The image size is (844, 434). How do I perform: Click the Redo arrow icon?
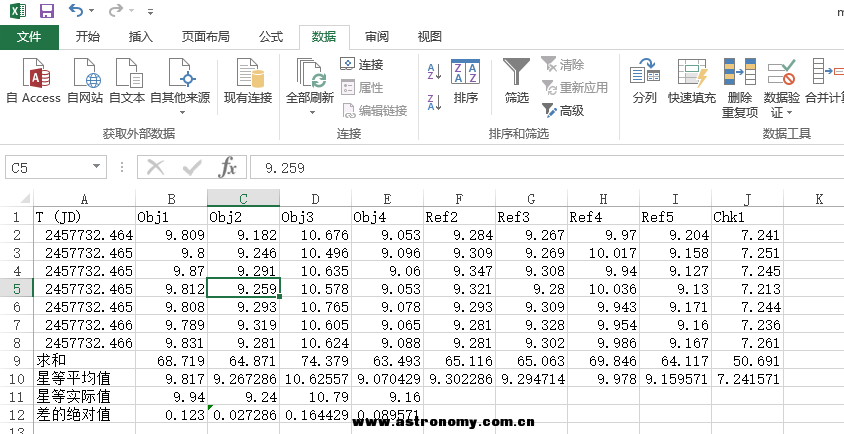tap(115, 10)
